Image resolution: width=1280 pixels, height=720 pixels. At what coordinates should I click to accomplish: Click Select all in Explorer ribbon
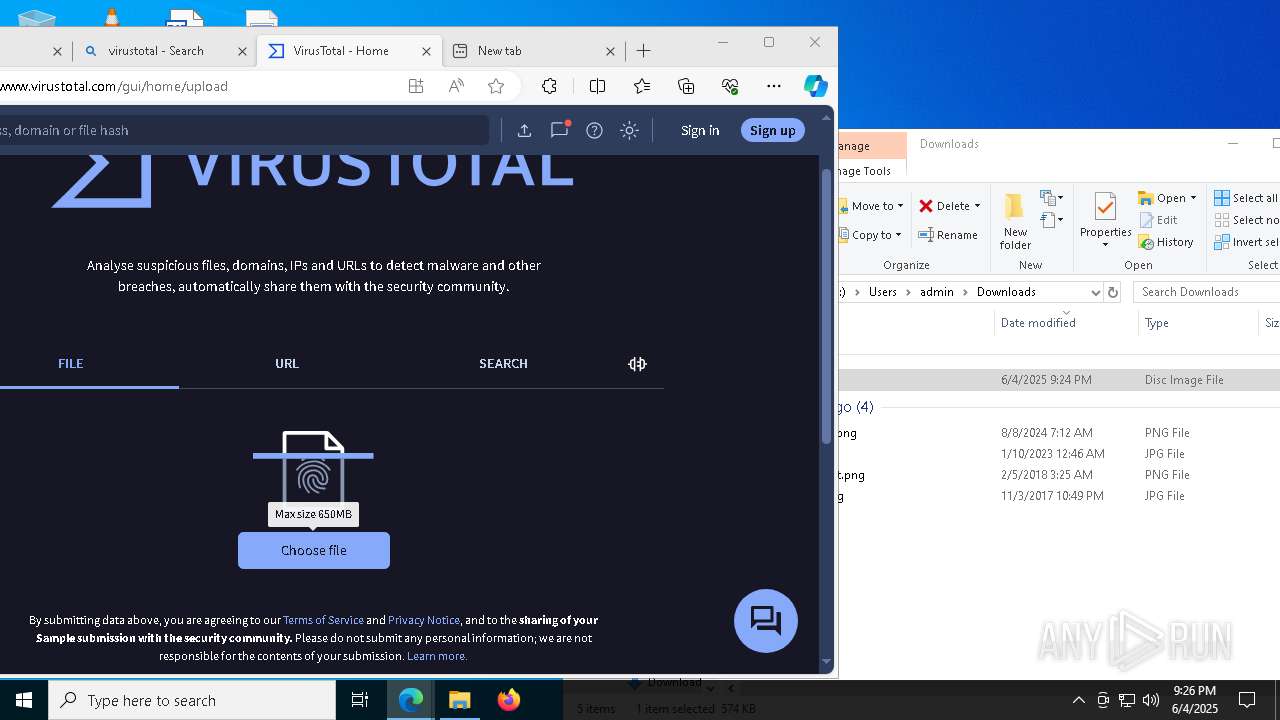(x=1246, y=198)
